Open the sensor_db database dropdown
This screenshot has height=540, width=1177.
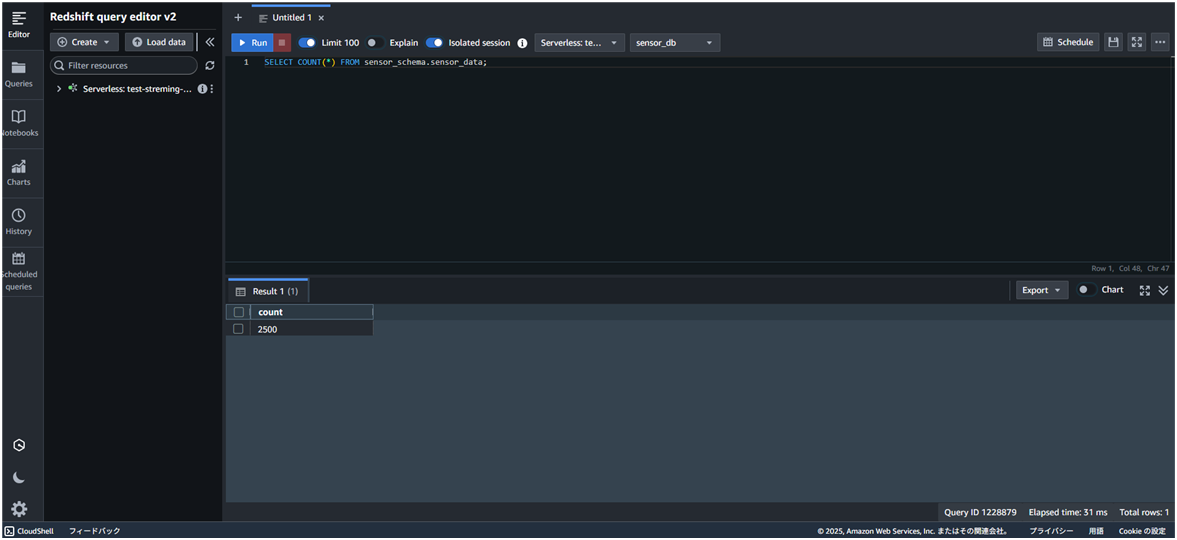[x=675, y=43]
